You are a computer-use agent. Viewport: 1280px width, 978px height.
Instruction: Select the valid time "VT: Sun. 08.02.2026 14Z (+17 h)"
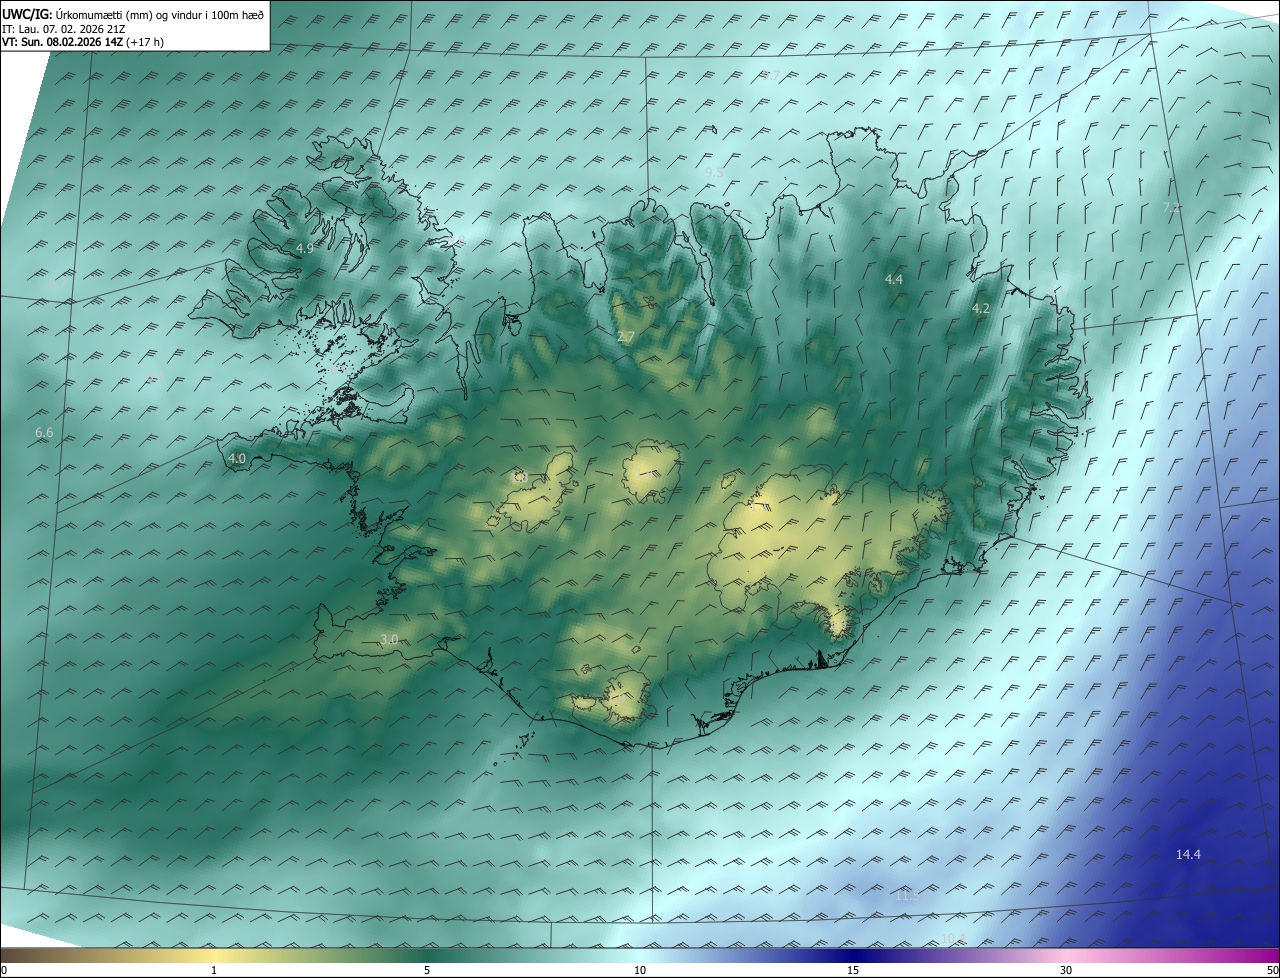click(x=82, y=43)
